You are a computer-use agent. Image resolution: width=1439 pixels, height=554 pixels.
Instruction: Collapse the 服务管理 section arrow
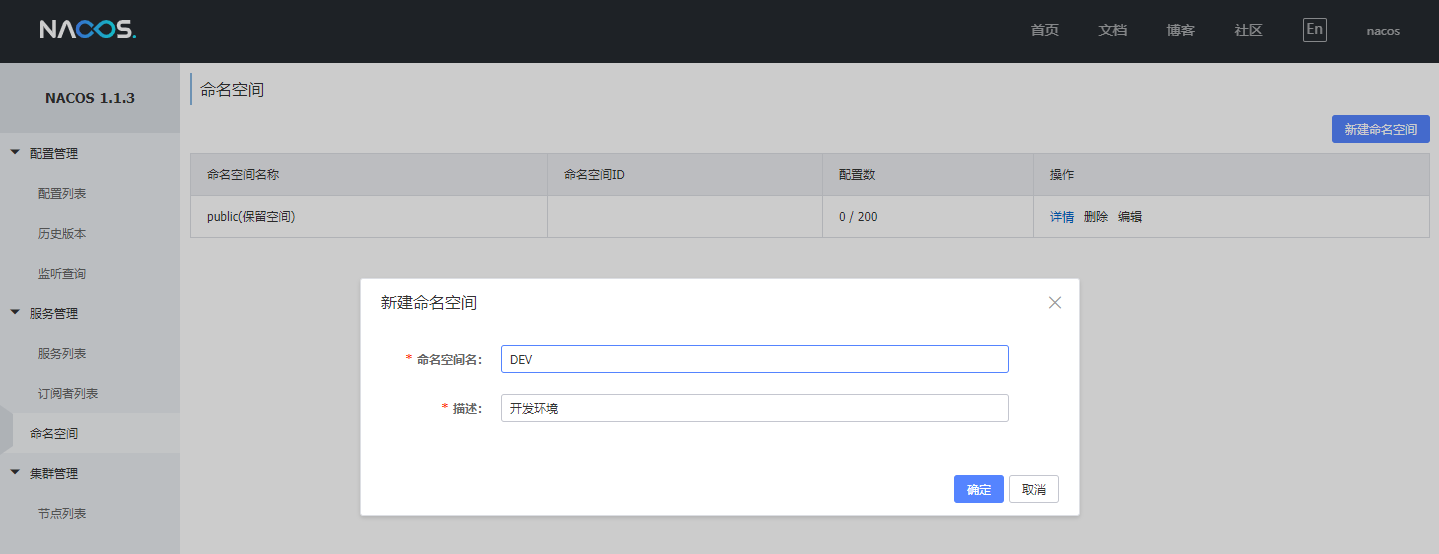click(x=15, y=313)
